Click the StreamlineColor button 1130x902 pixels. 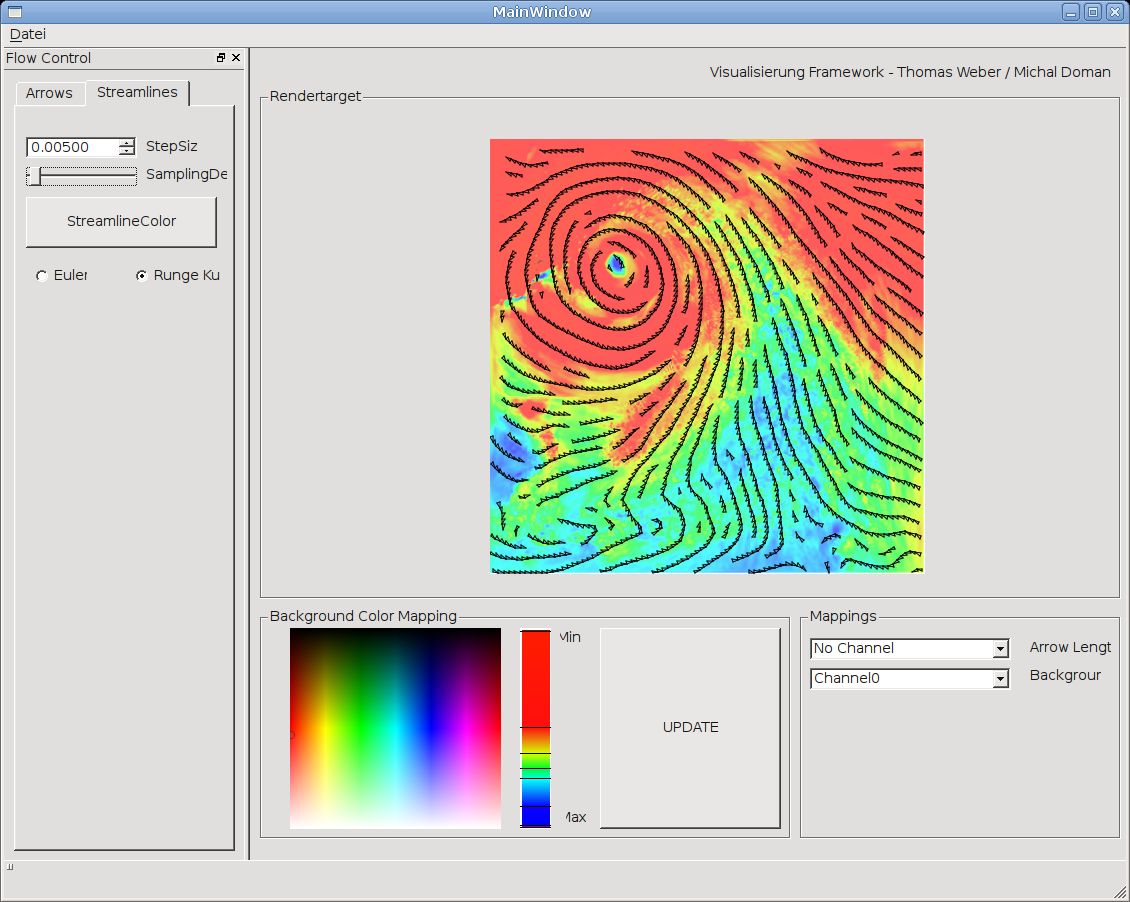point(121,222)
